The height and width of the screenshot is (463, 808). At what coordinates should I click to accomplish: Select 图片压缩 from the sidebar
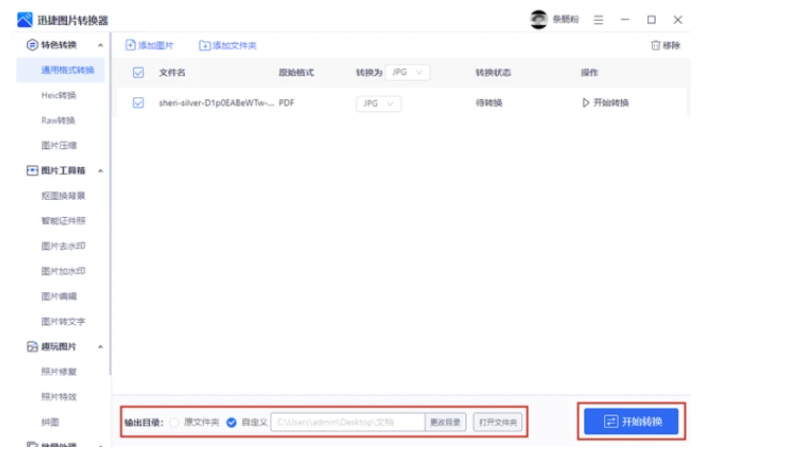coord(58,145)
